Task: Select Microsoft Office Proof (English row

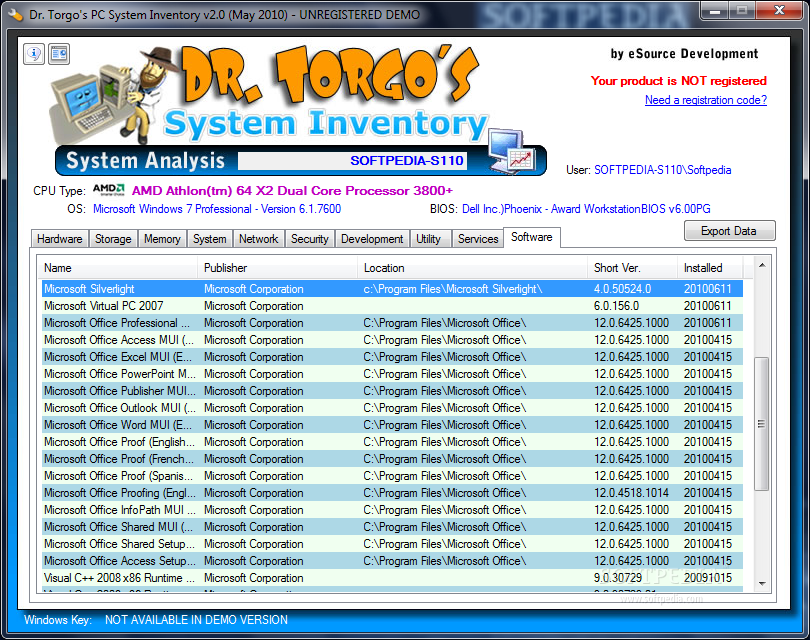Action: point(392,442)
